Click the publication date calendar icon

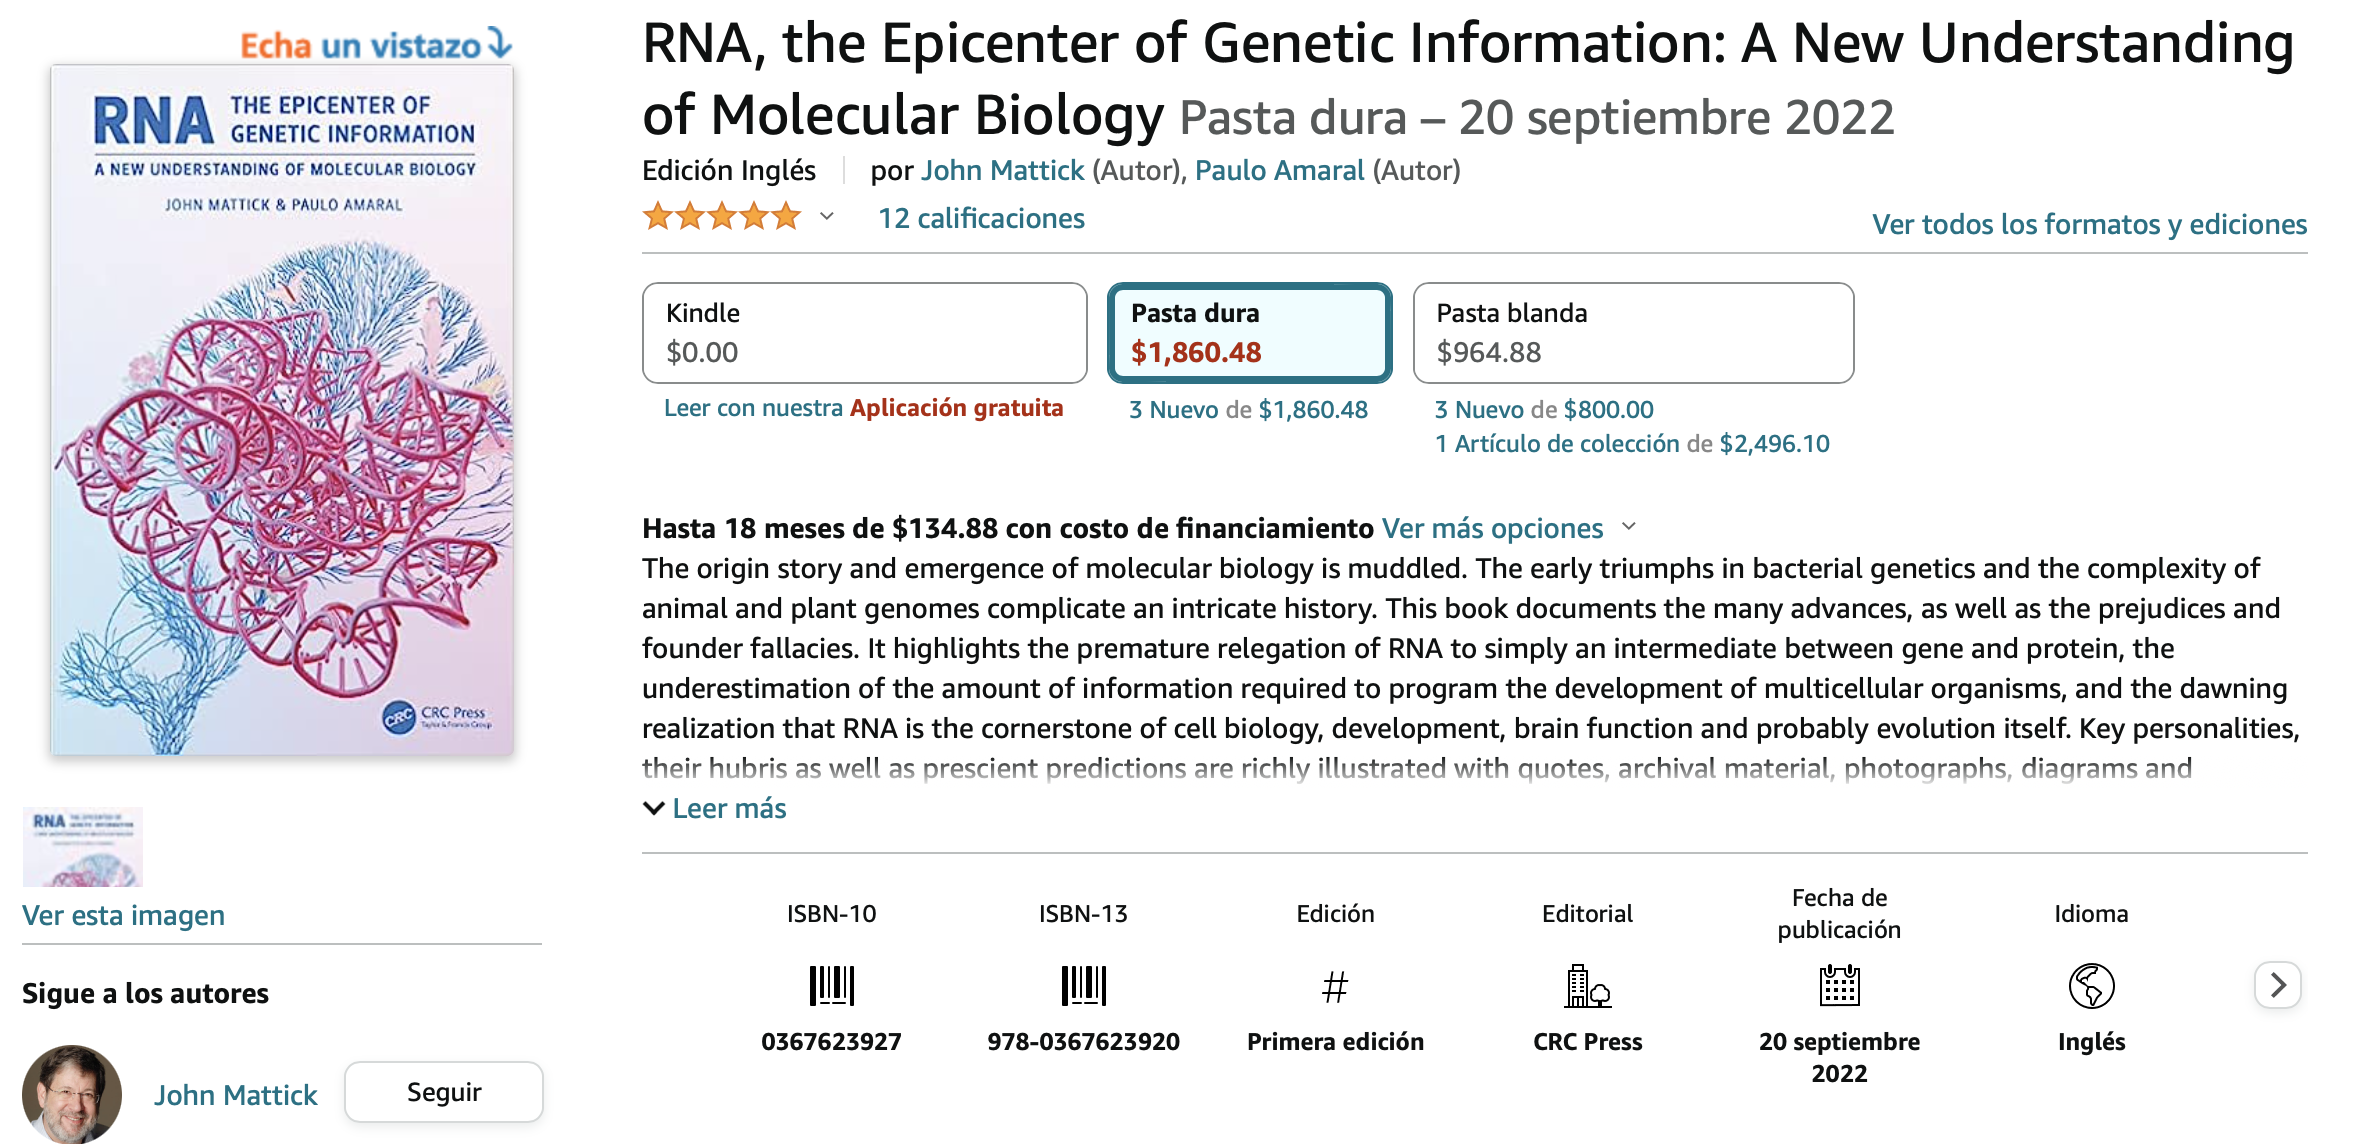point(1839,986)
